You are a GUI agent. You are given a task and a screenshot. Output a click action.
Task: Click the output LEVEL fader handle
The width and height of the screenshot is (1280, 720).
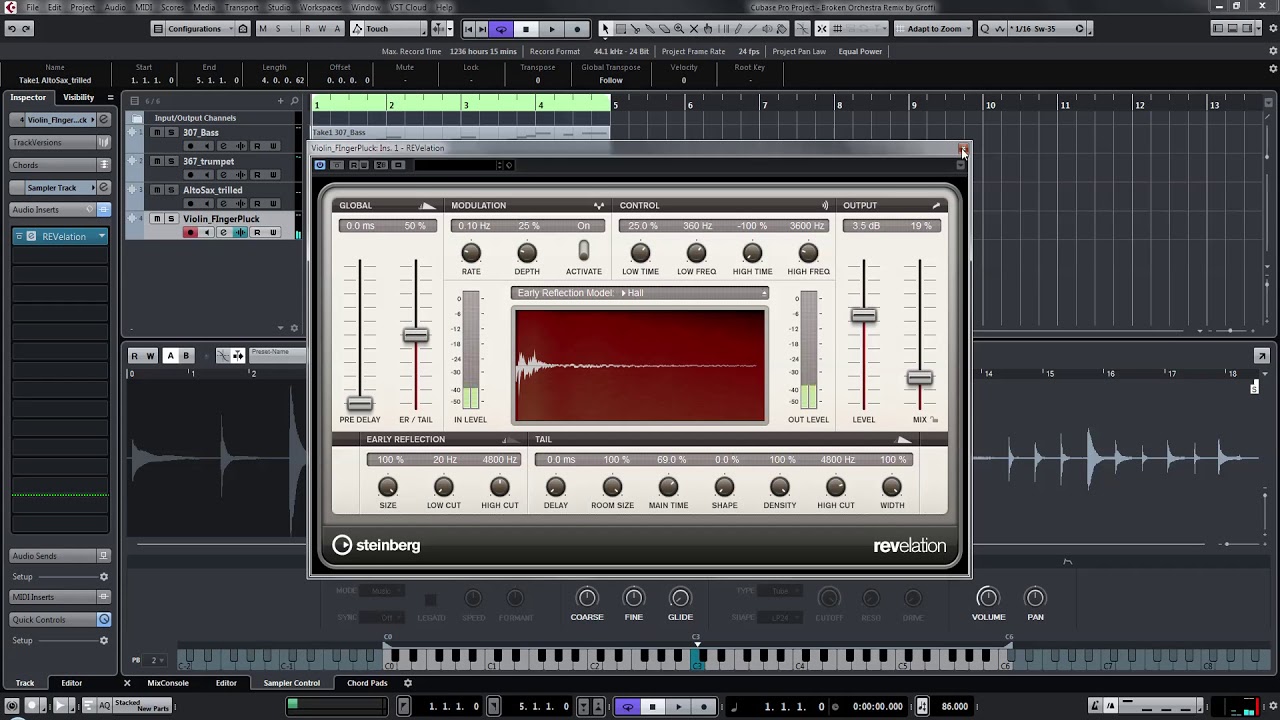tap(864, 316)
